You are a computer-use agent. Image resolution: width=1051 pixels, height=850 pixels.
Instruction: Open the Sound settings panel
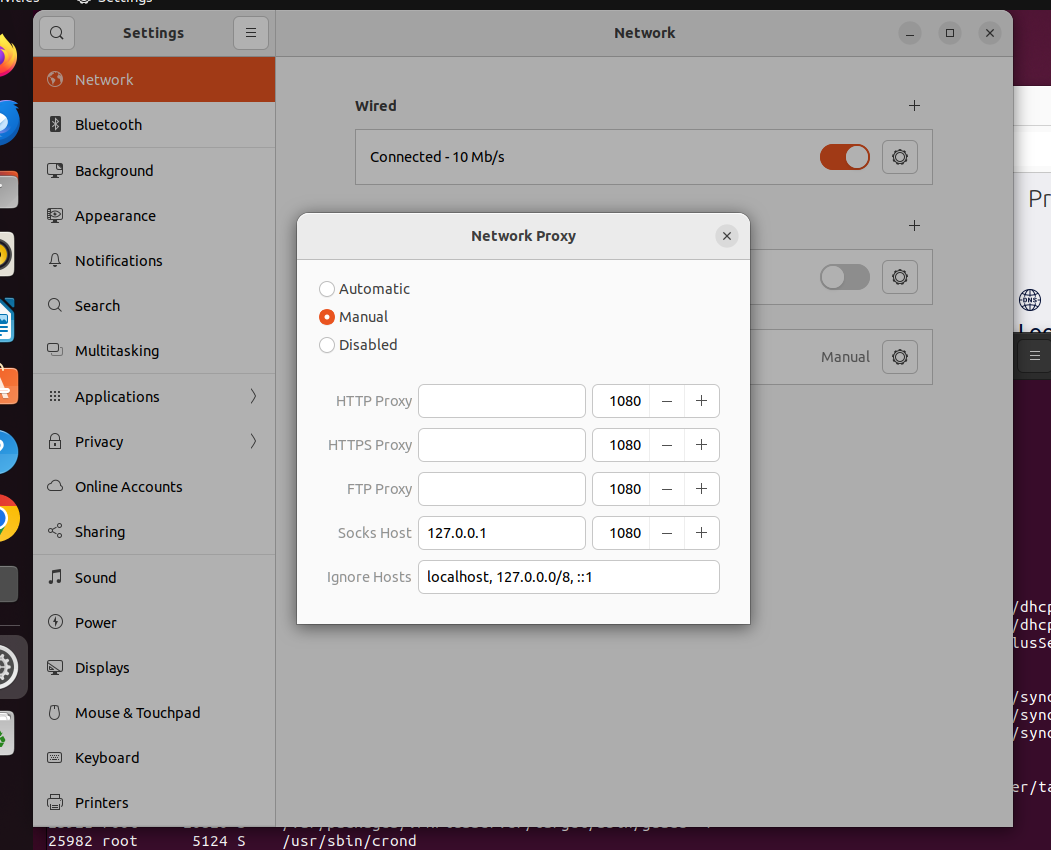(x=154, y=578)
